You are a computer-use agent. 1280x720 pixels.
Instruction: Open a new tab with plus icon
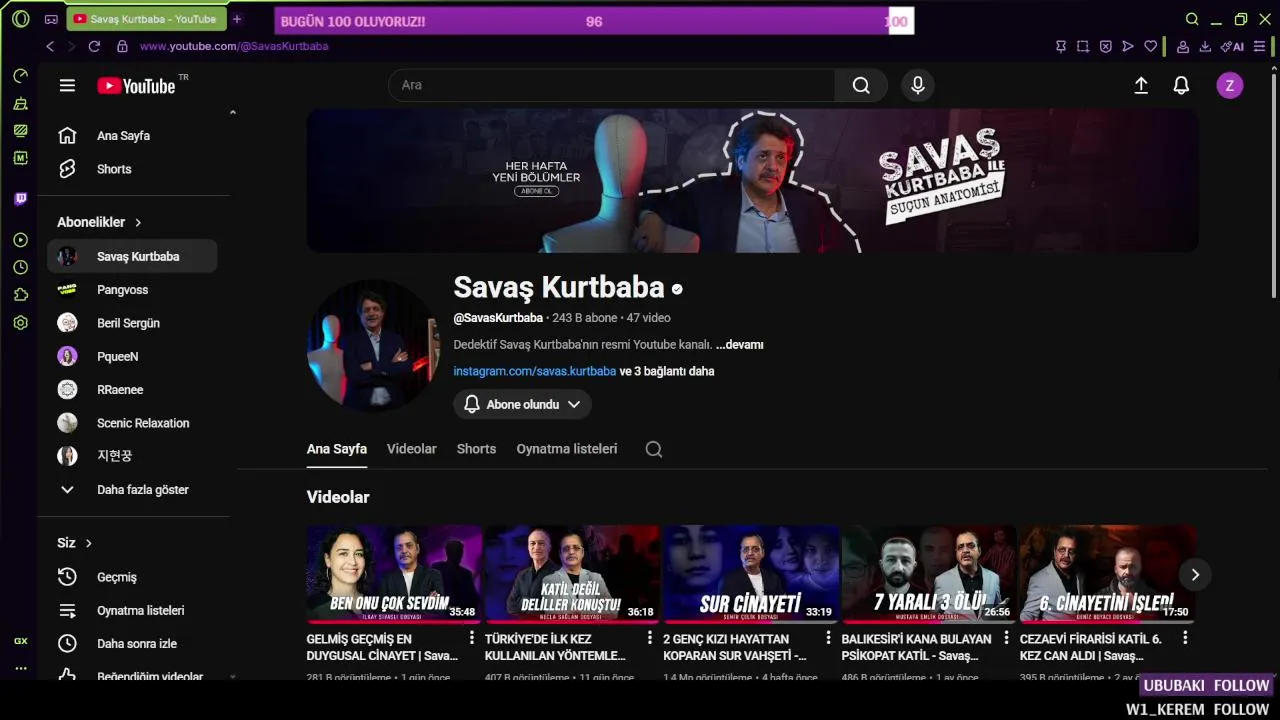pyautogui.click(x=237, y=19)
